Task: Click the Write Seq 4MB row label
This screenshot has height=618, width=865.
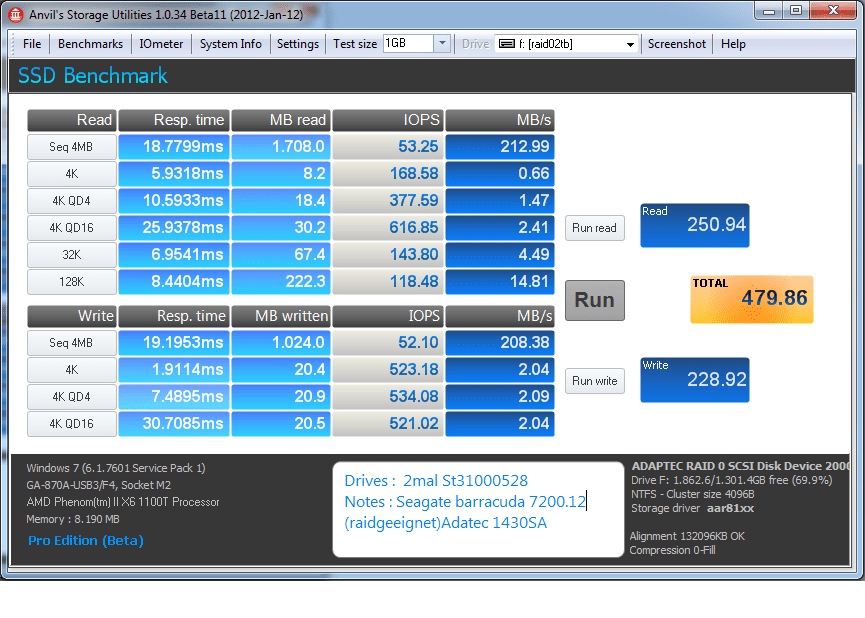Action: tap(72, 343)
